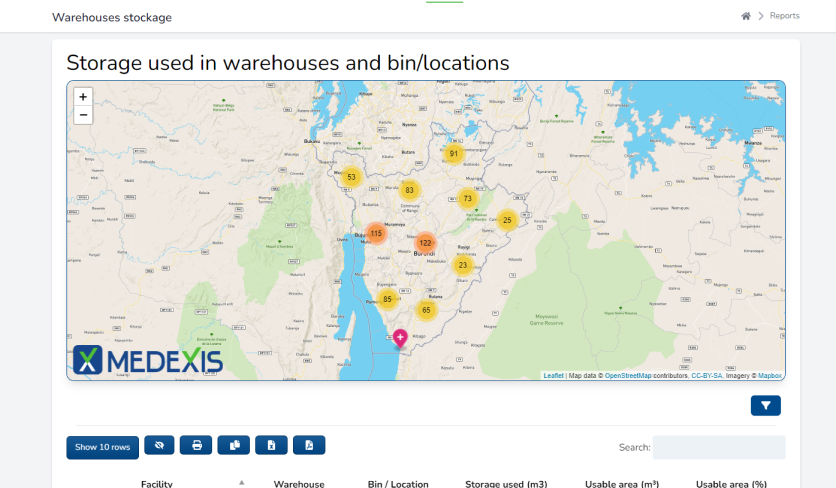The width and height of the screenshot is (836, 488).
Task: Open the OpenStreetMap attribution link
Action: [628, 376]
